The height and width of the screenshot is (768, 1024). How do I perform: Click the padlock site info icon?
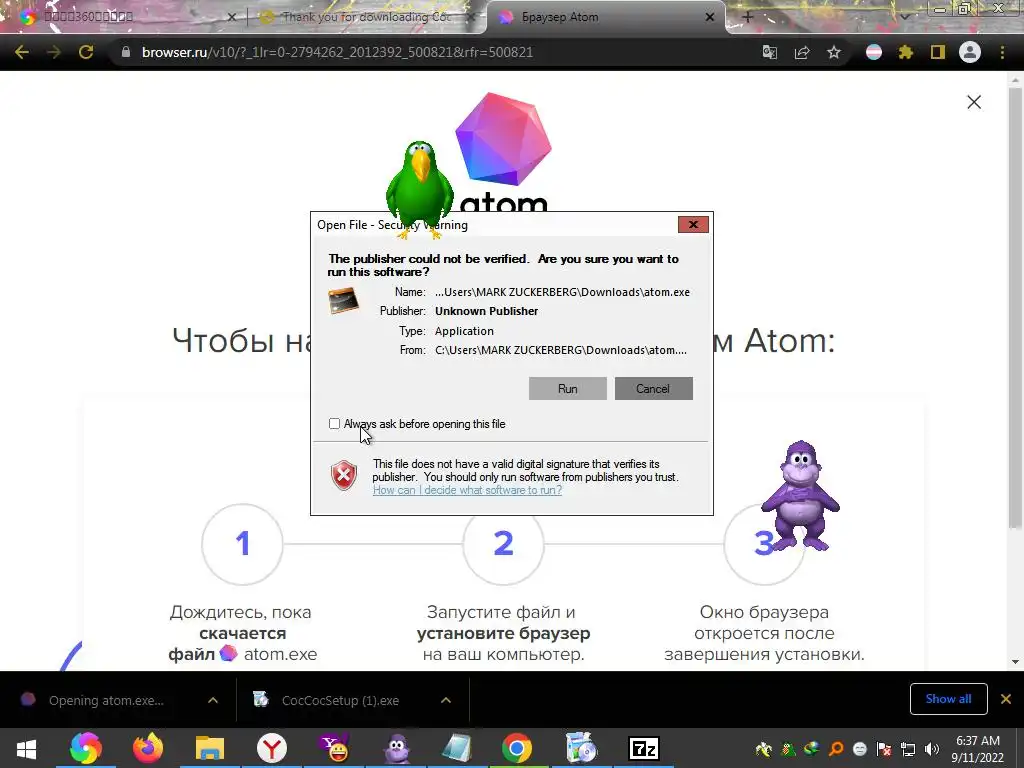point(126,52)
